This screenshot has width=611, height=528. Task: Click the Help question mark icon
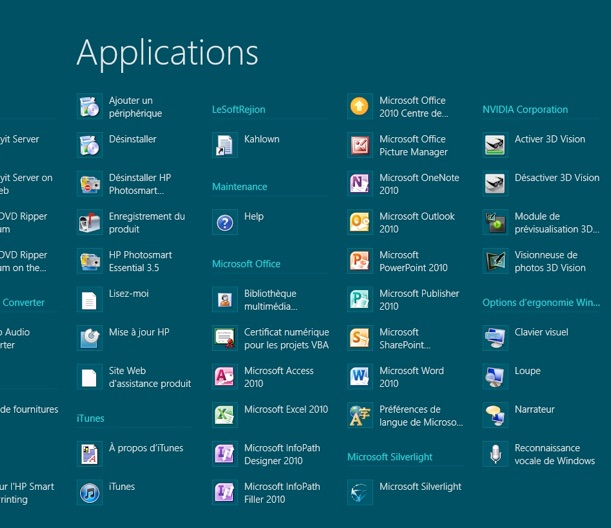tap(225, 222)
